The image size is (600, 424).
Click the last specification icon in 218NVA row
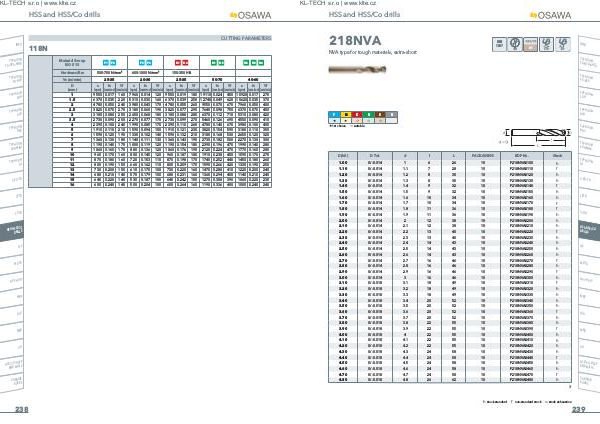click(560, 45)
